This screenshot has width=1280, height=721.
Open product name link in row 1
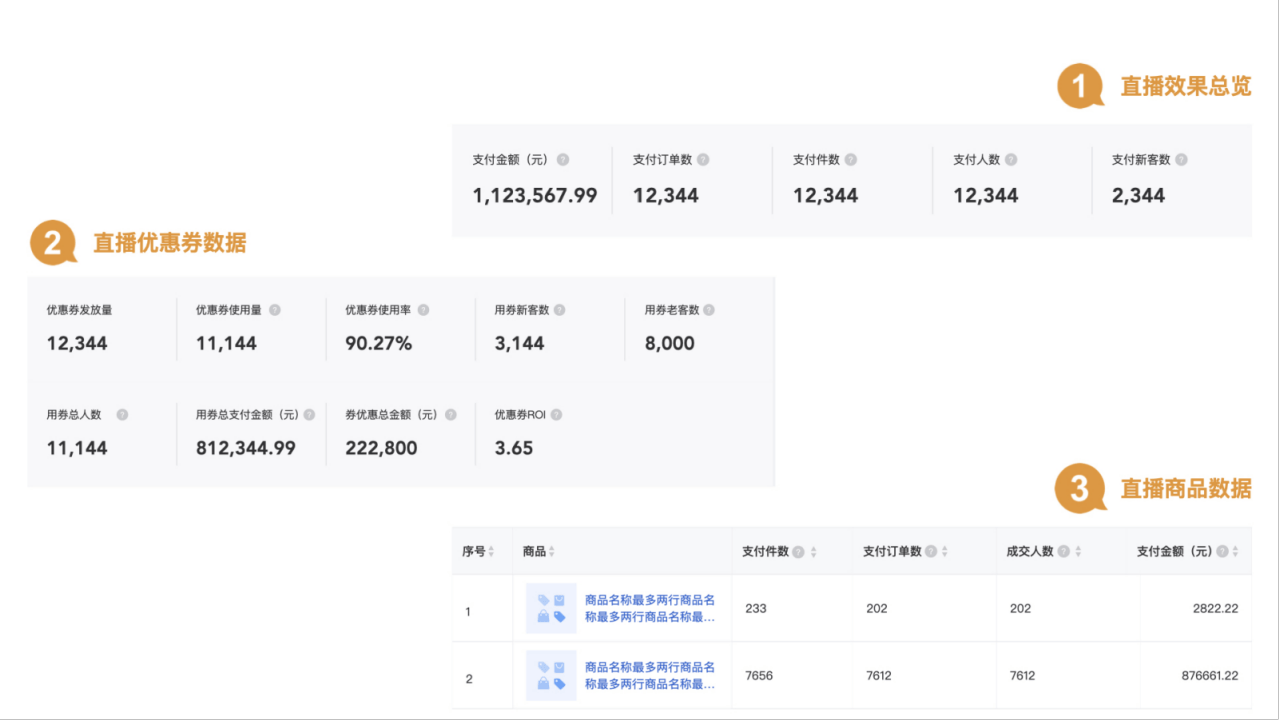tap(650, 609)
